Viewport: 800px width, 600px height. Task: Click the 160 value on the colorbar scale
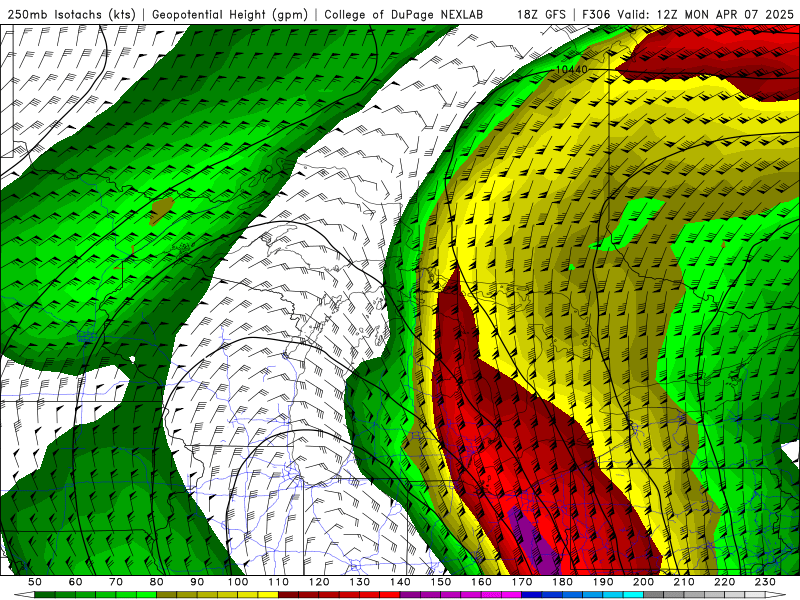[481, 582]
